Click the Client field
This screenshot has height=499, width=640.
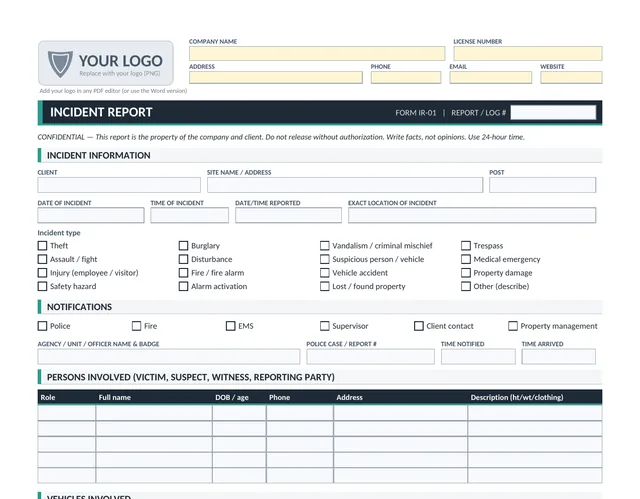click(x=119, y=185)
